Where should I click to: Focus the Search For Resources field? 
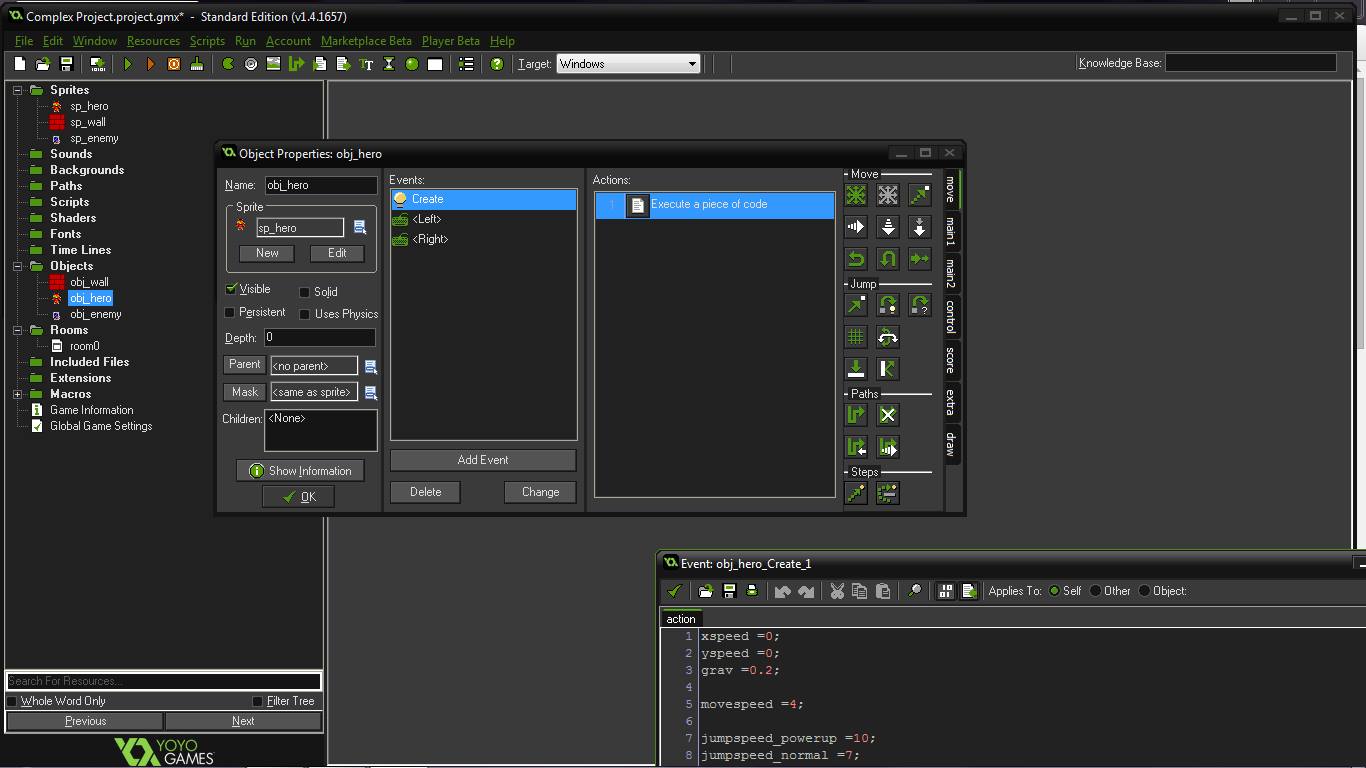pyautogui.click(x=164, y=681)
